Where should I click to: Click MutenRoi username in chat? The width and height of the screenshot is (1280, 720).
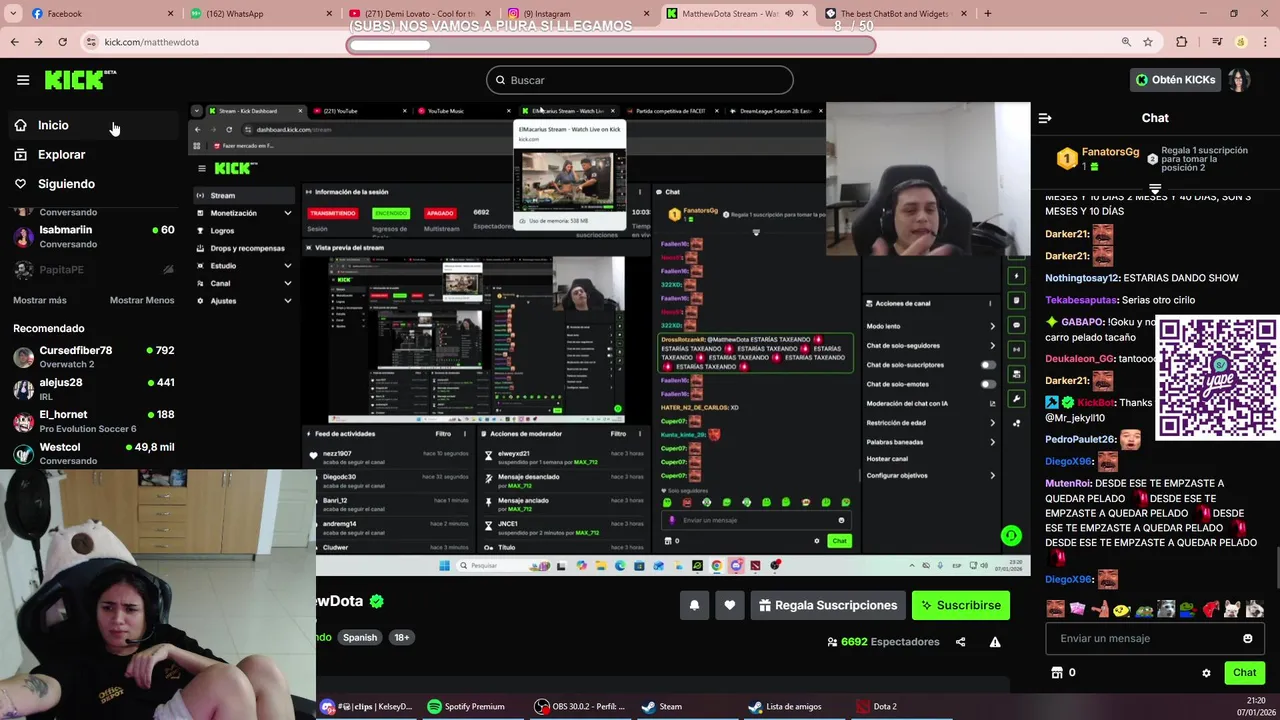coord(1068,483)
